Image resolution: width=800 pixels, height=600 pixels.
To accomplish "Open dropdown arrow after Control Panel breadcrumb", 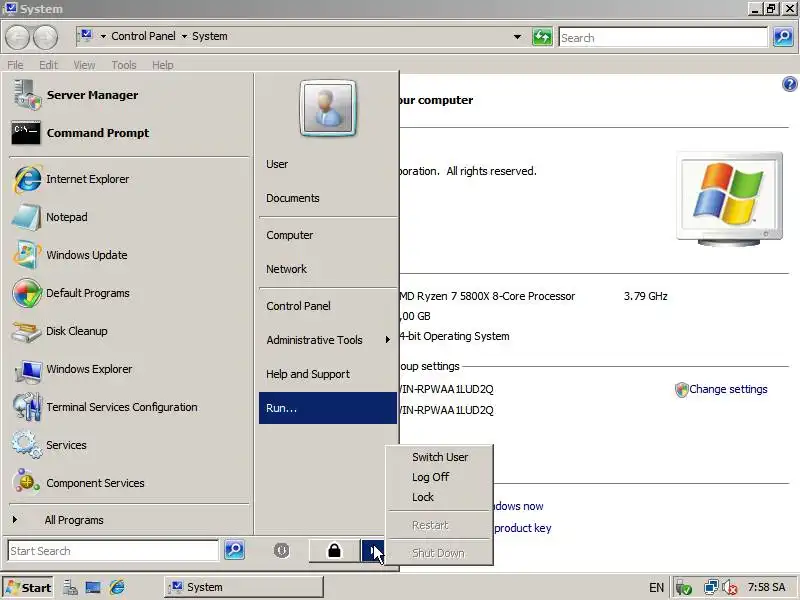I will click(x=184, y=36).
